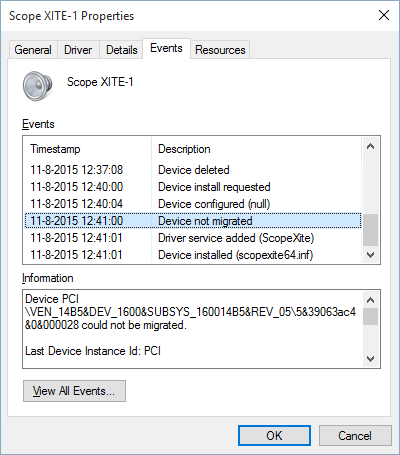Click the Information box scroll down arrow
This screenshot has width=400, height=455.
click(370, 359)
